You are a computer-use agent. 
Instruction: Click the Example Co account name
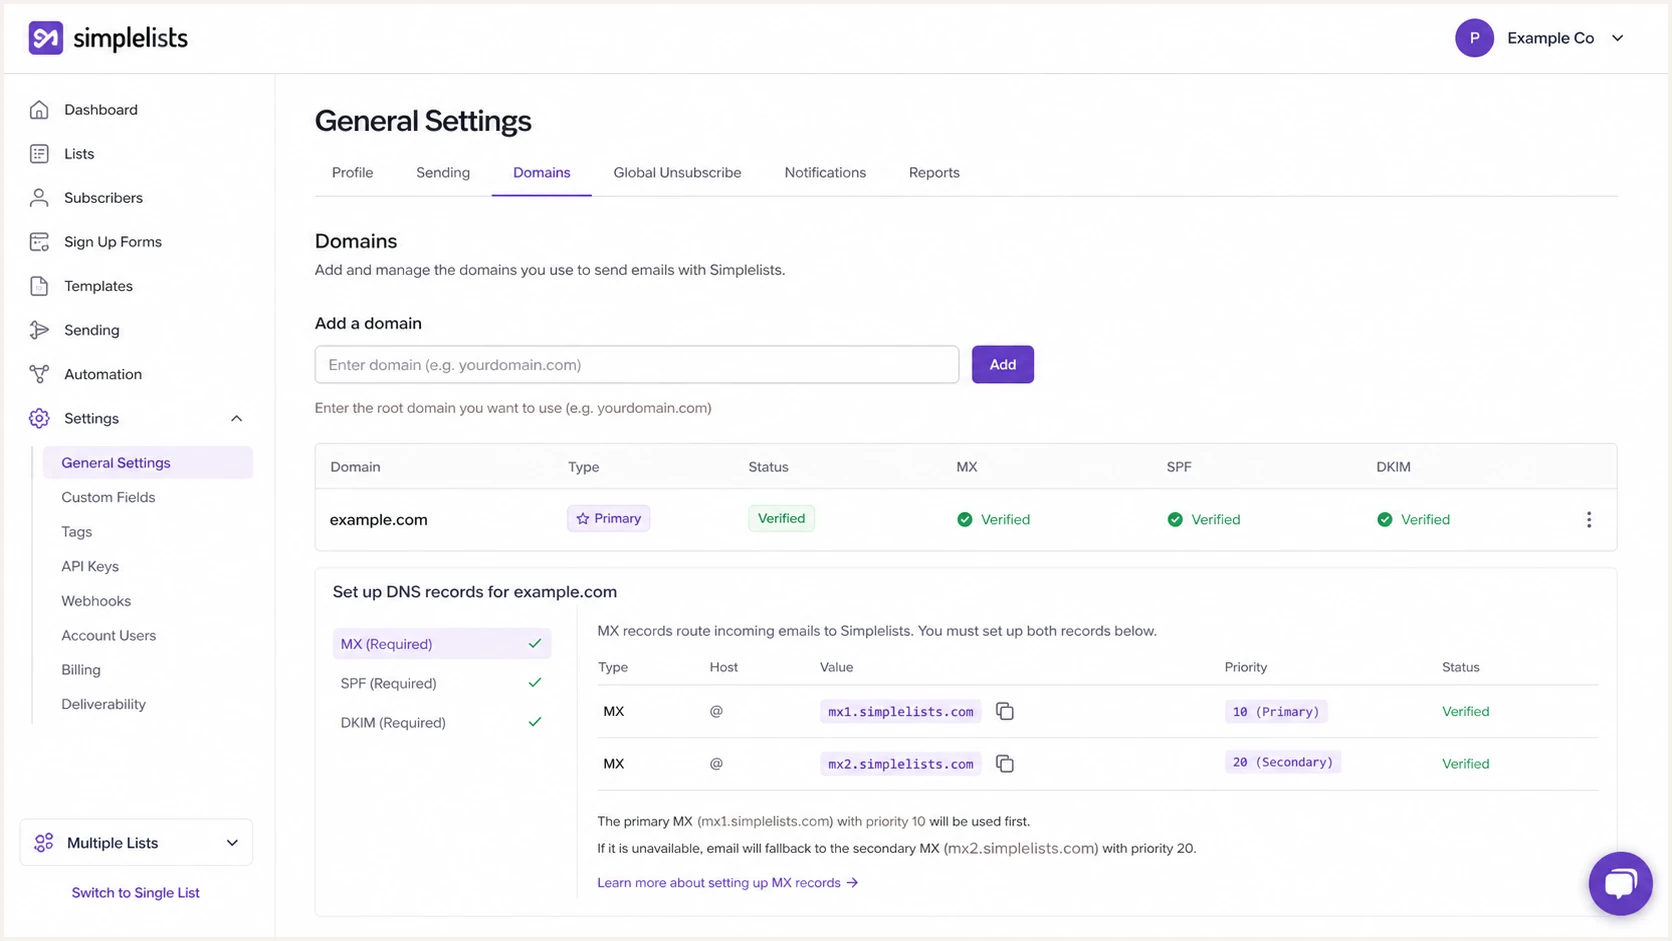(x=1550, y=38)
